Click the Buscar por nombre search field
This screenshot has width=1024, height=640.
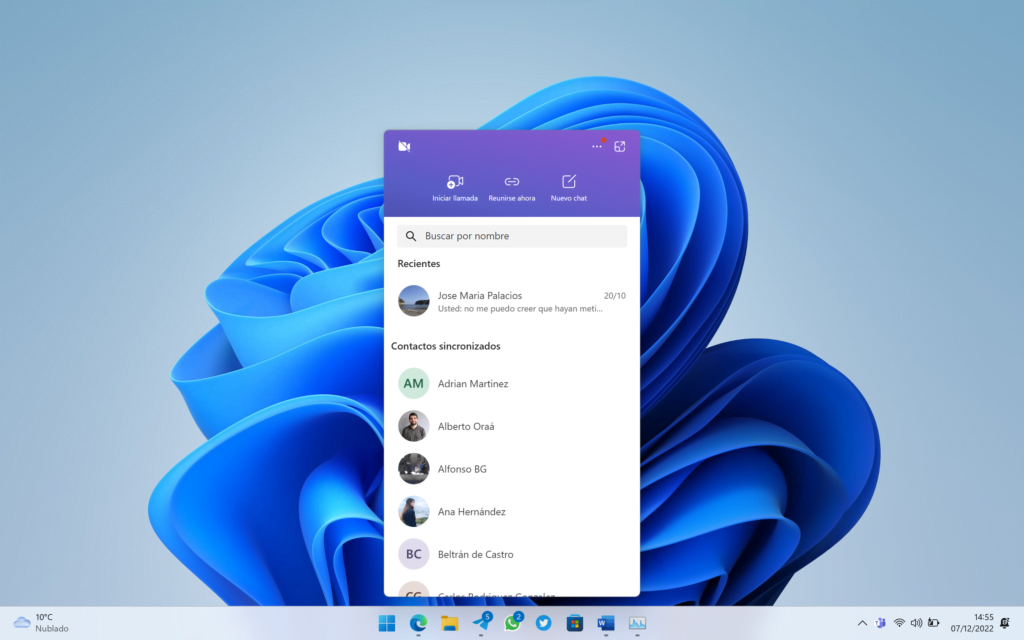511,235
